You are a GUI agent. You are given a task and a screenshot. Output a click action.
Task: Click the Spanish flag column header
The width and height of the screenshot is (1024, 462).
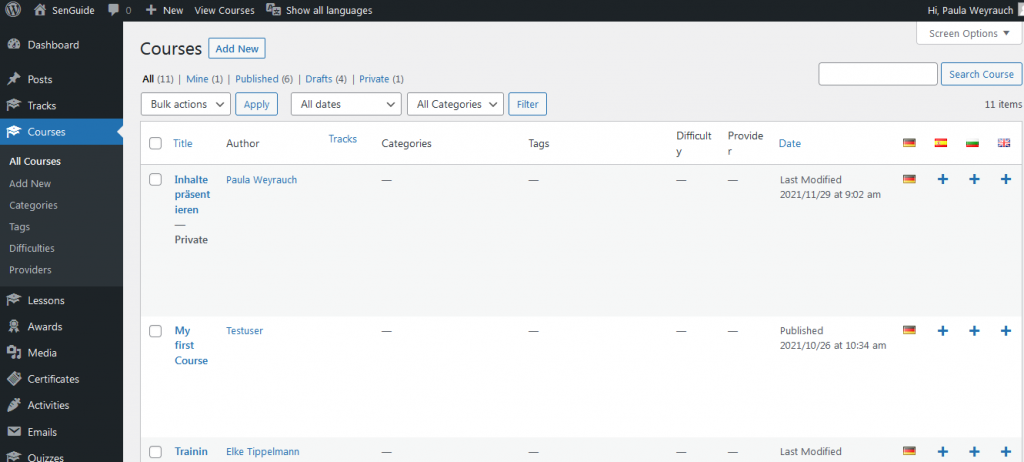pos(941,143)
